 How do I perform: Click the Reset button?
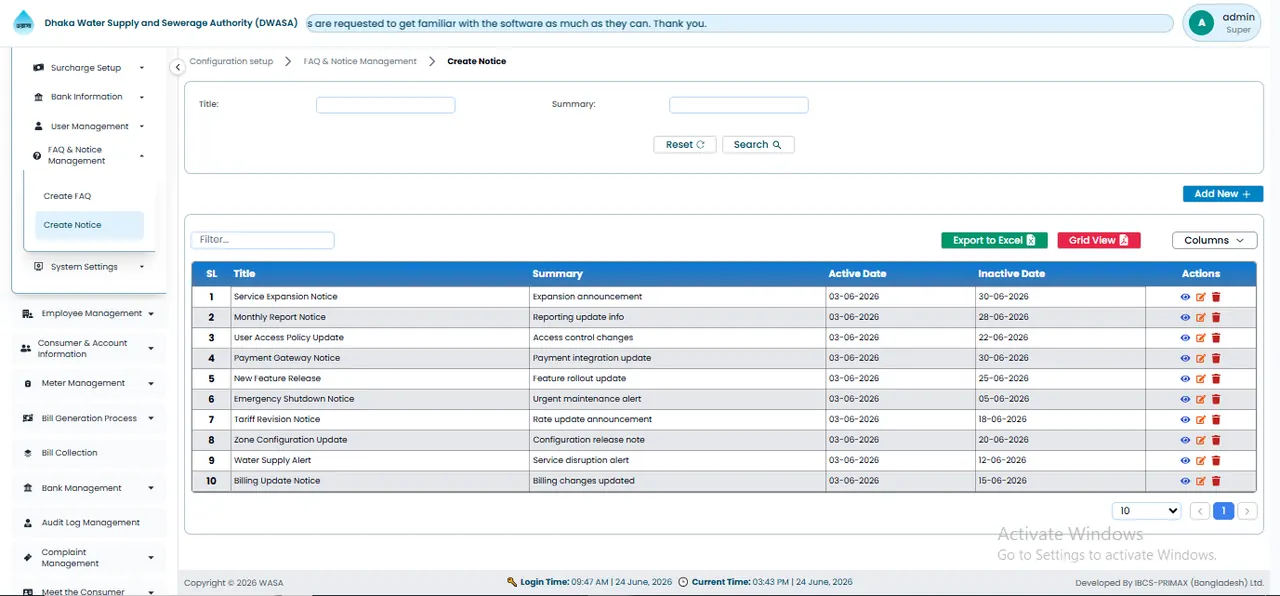point(685,145)
